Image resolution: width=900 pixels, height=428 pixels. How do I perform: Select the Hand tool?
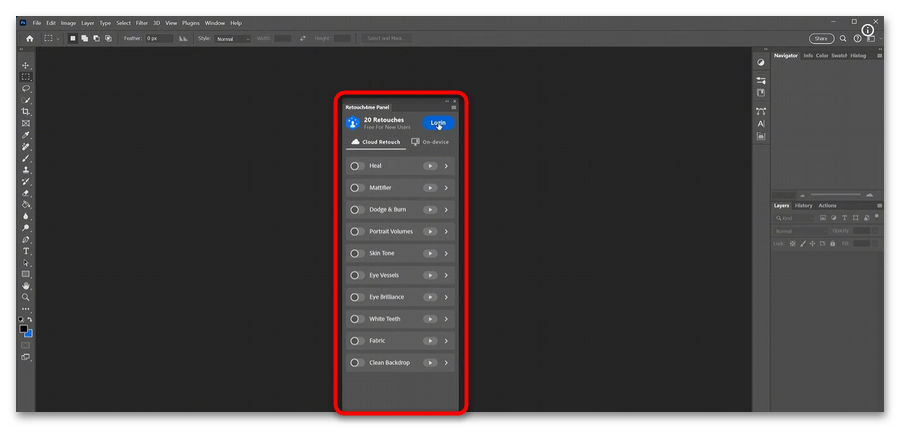point(26,285)
